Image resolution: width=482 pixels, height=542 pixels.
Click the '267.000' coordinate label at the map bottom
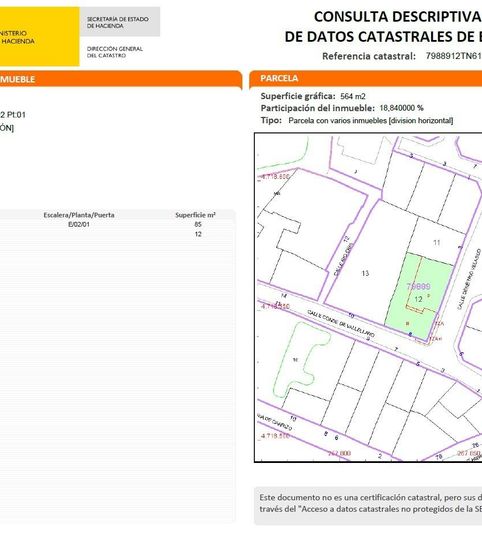click(339, 453)
